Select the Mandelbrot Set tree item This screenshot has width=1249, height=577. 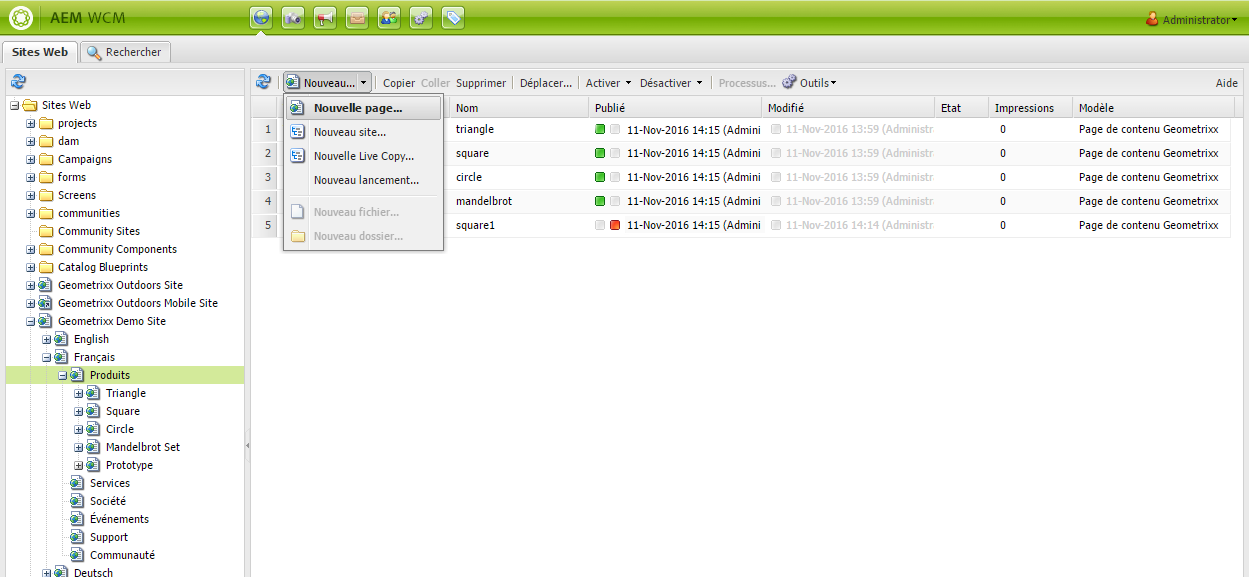pos(143,447)
